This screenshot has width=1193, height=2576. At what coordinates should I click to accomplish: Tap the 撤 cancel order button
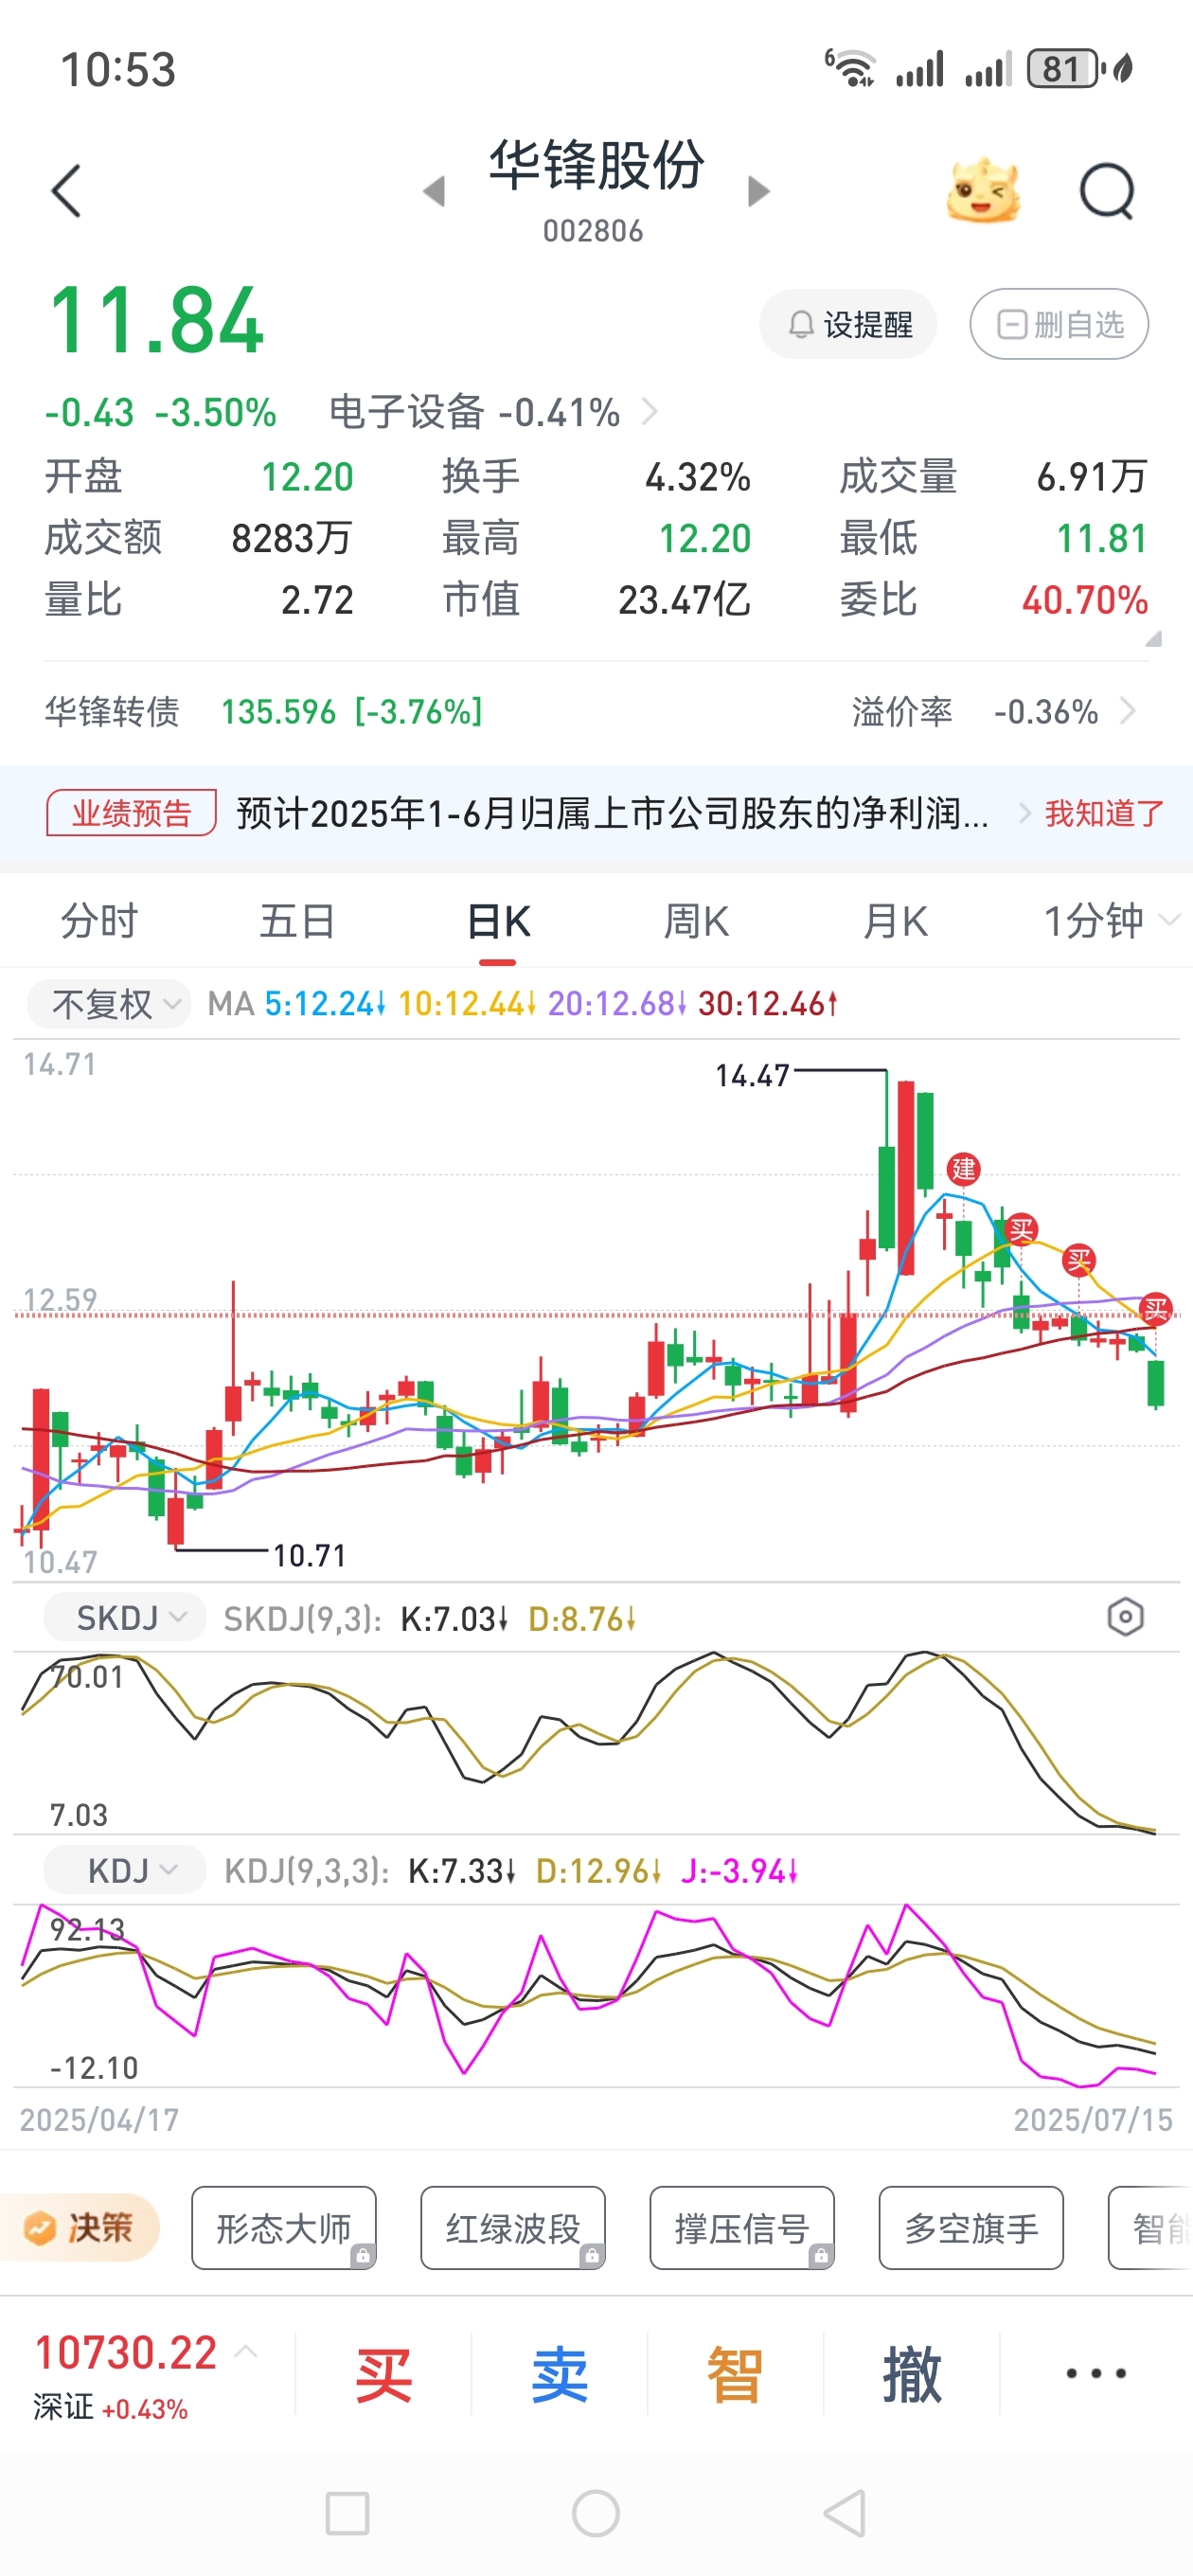[x=911, y=2374]
